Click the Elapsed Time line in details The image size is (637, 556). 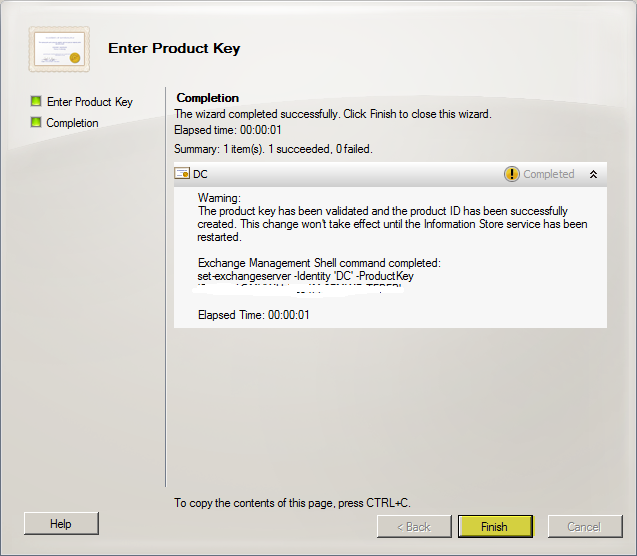254,315
